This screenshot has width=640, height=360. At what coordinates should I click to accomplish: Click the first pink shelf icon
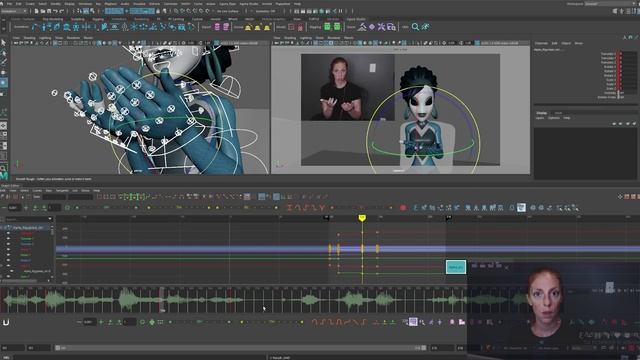(217, 27)
